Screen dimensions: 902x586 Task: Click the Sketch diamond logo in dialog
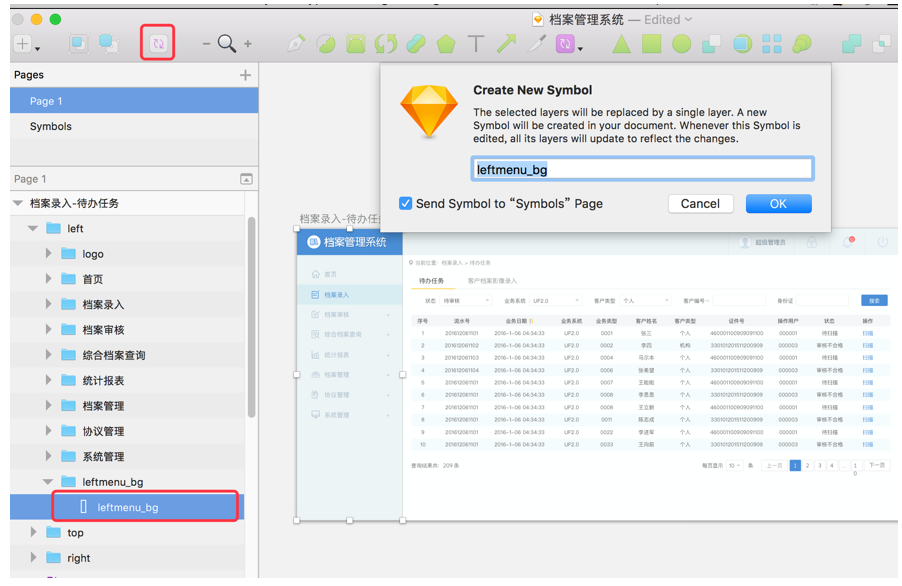tap(429, 111)
